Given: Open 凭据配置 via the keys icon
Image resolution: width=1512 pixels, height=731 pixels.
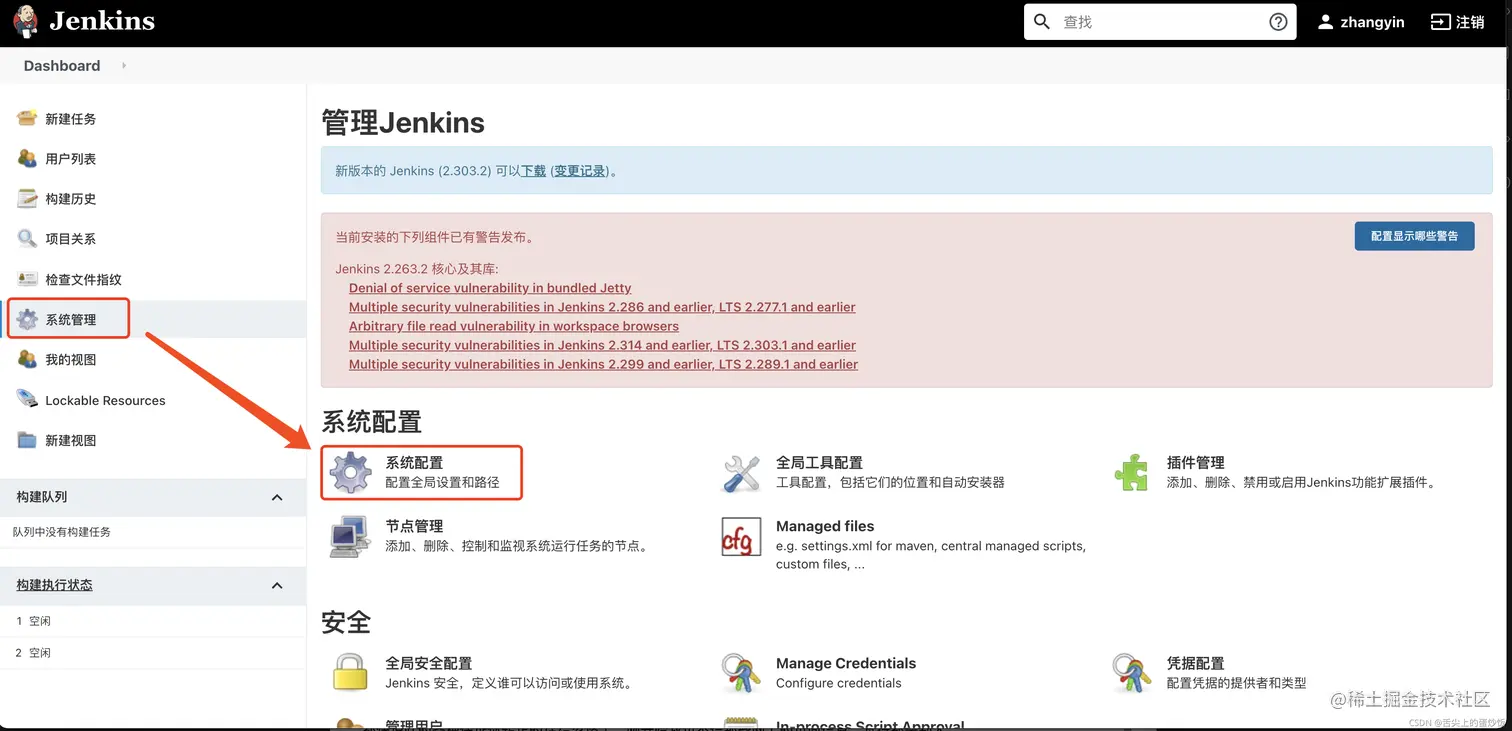Looking at the screenshot, I should click(1131, 671).
